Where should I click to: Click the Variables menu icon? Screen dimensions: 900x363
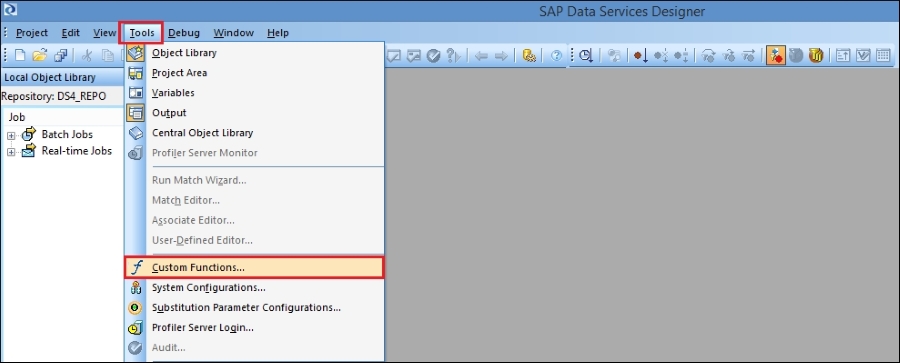point(136,93)
